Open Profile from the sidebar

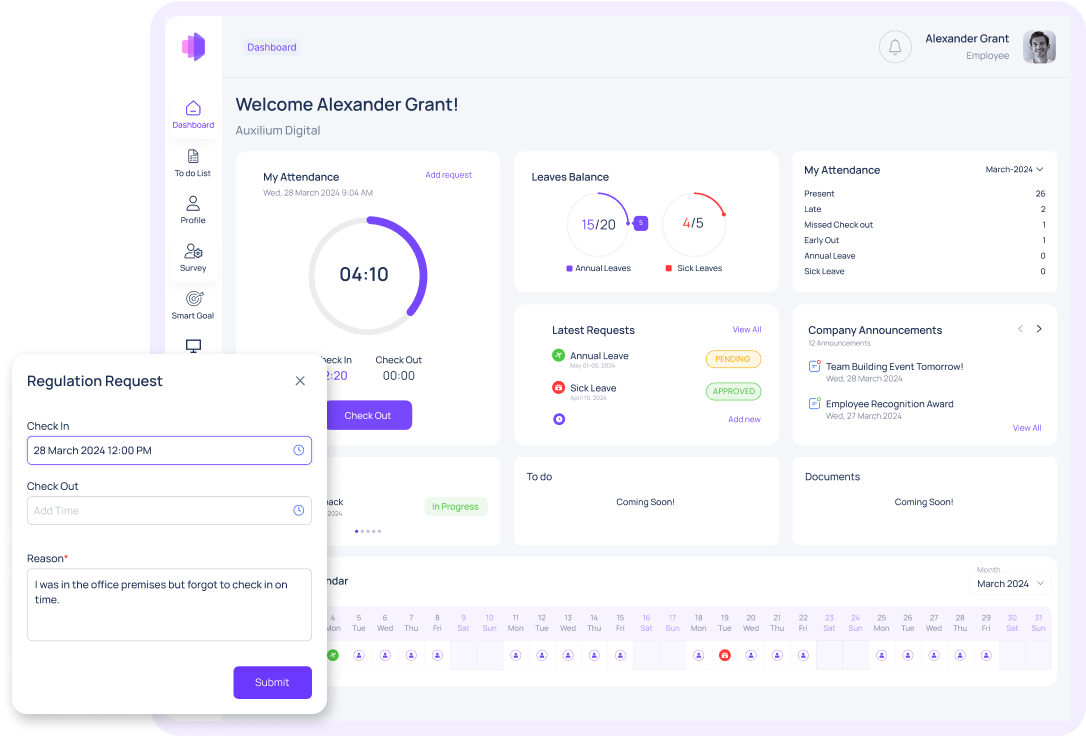[x=193, y=210]
